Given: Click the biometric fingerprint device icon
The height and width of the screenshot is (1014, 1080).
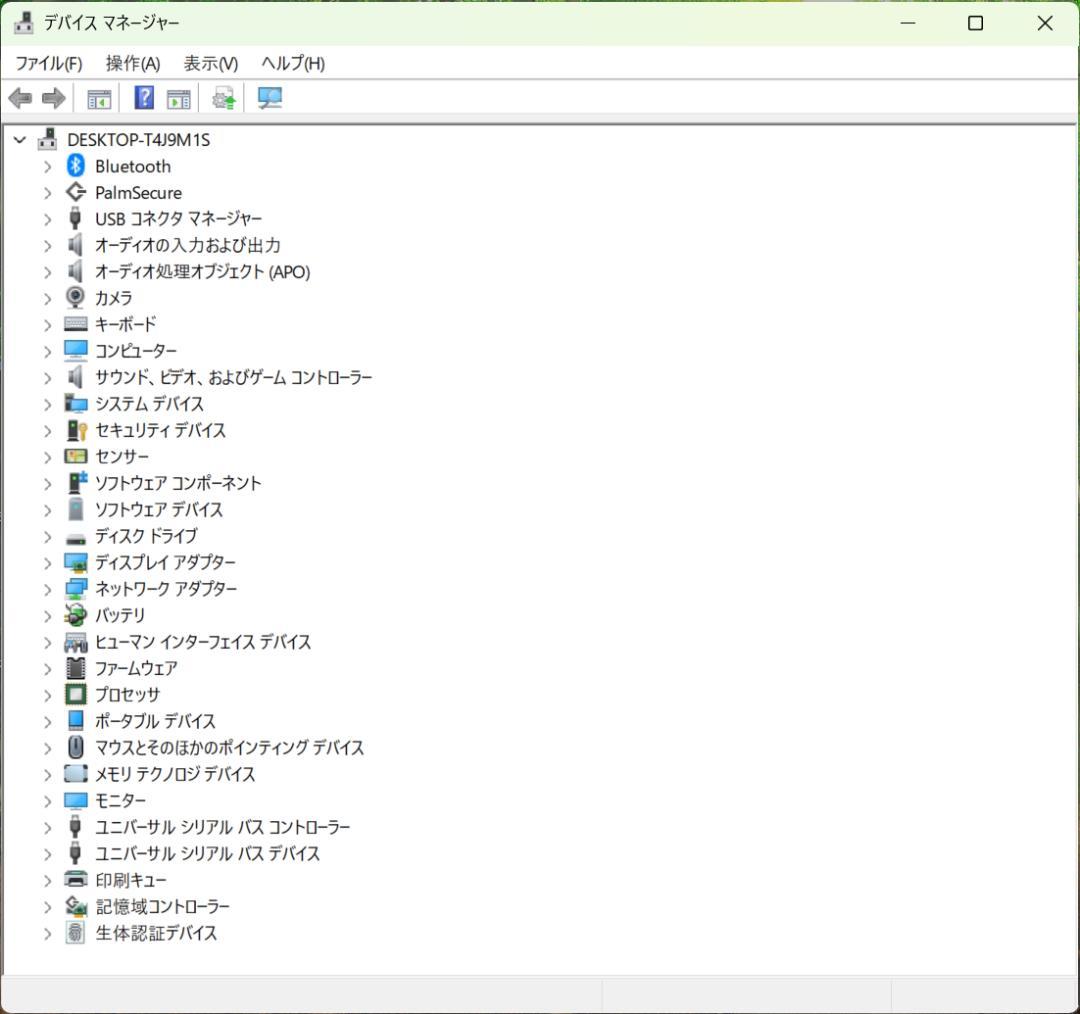Looking at the screenshot, I should (76, 933).
